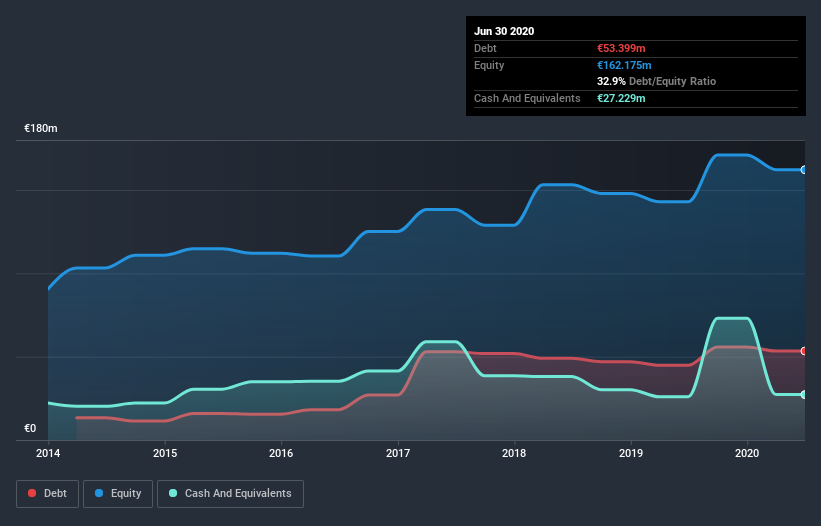
Task: Click the Debt row label in tooltip
Action: (485, 49)
